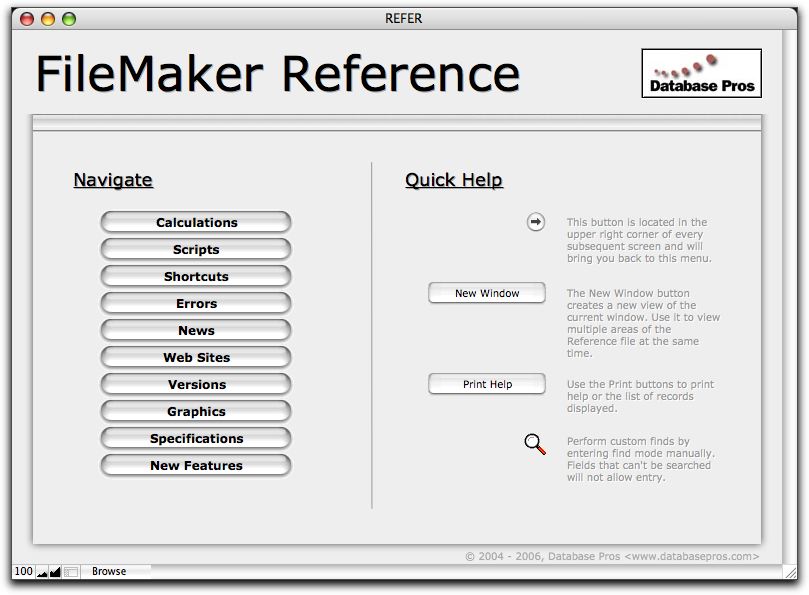
Task: Click the Database Pros logo
Action: point(702,73)
